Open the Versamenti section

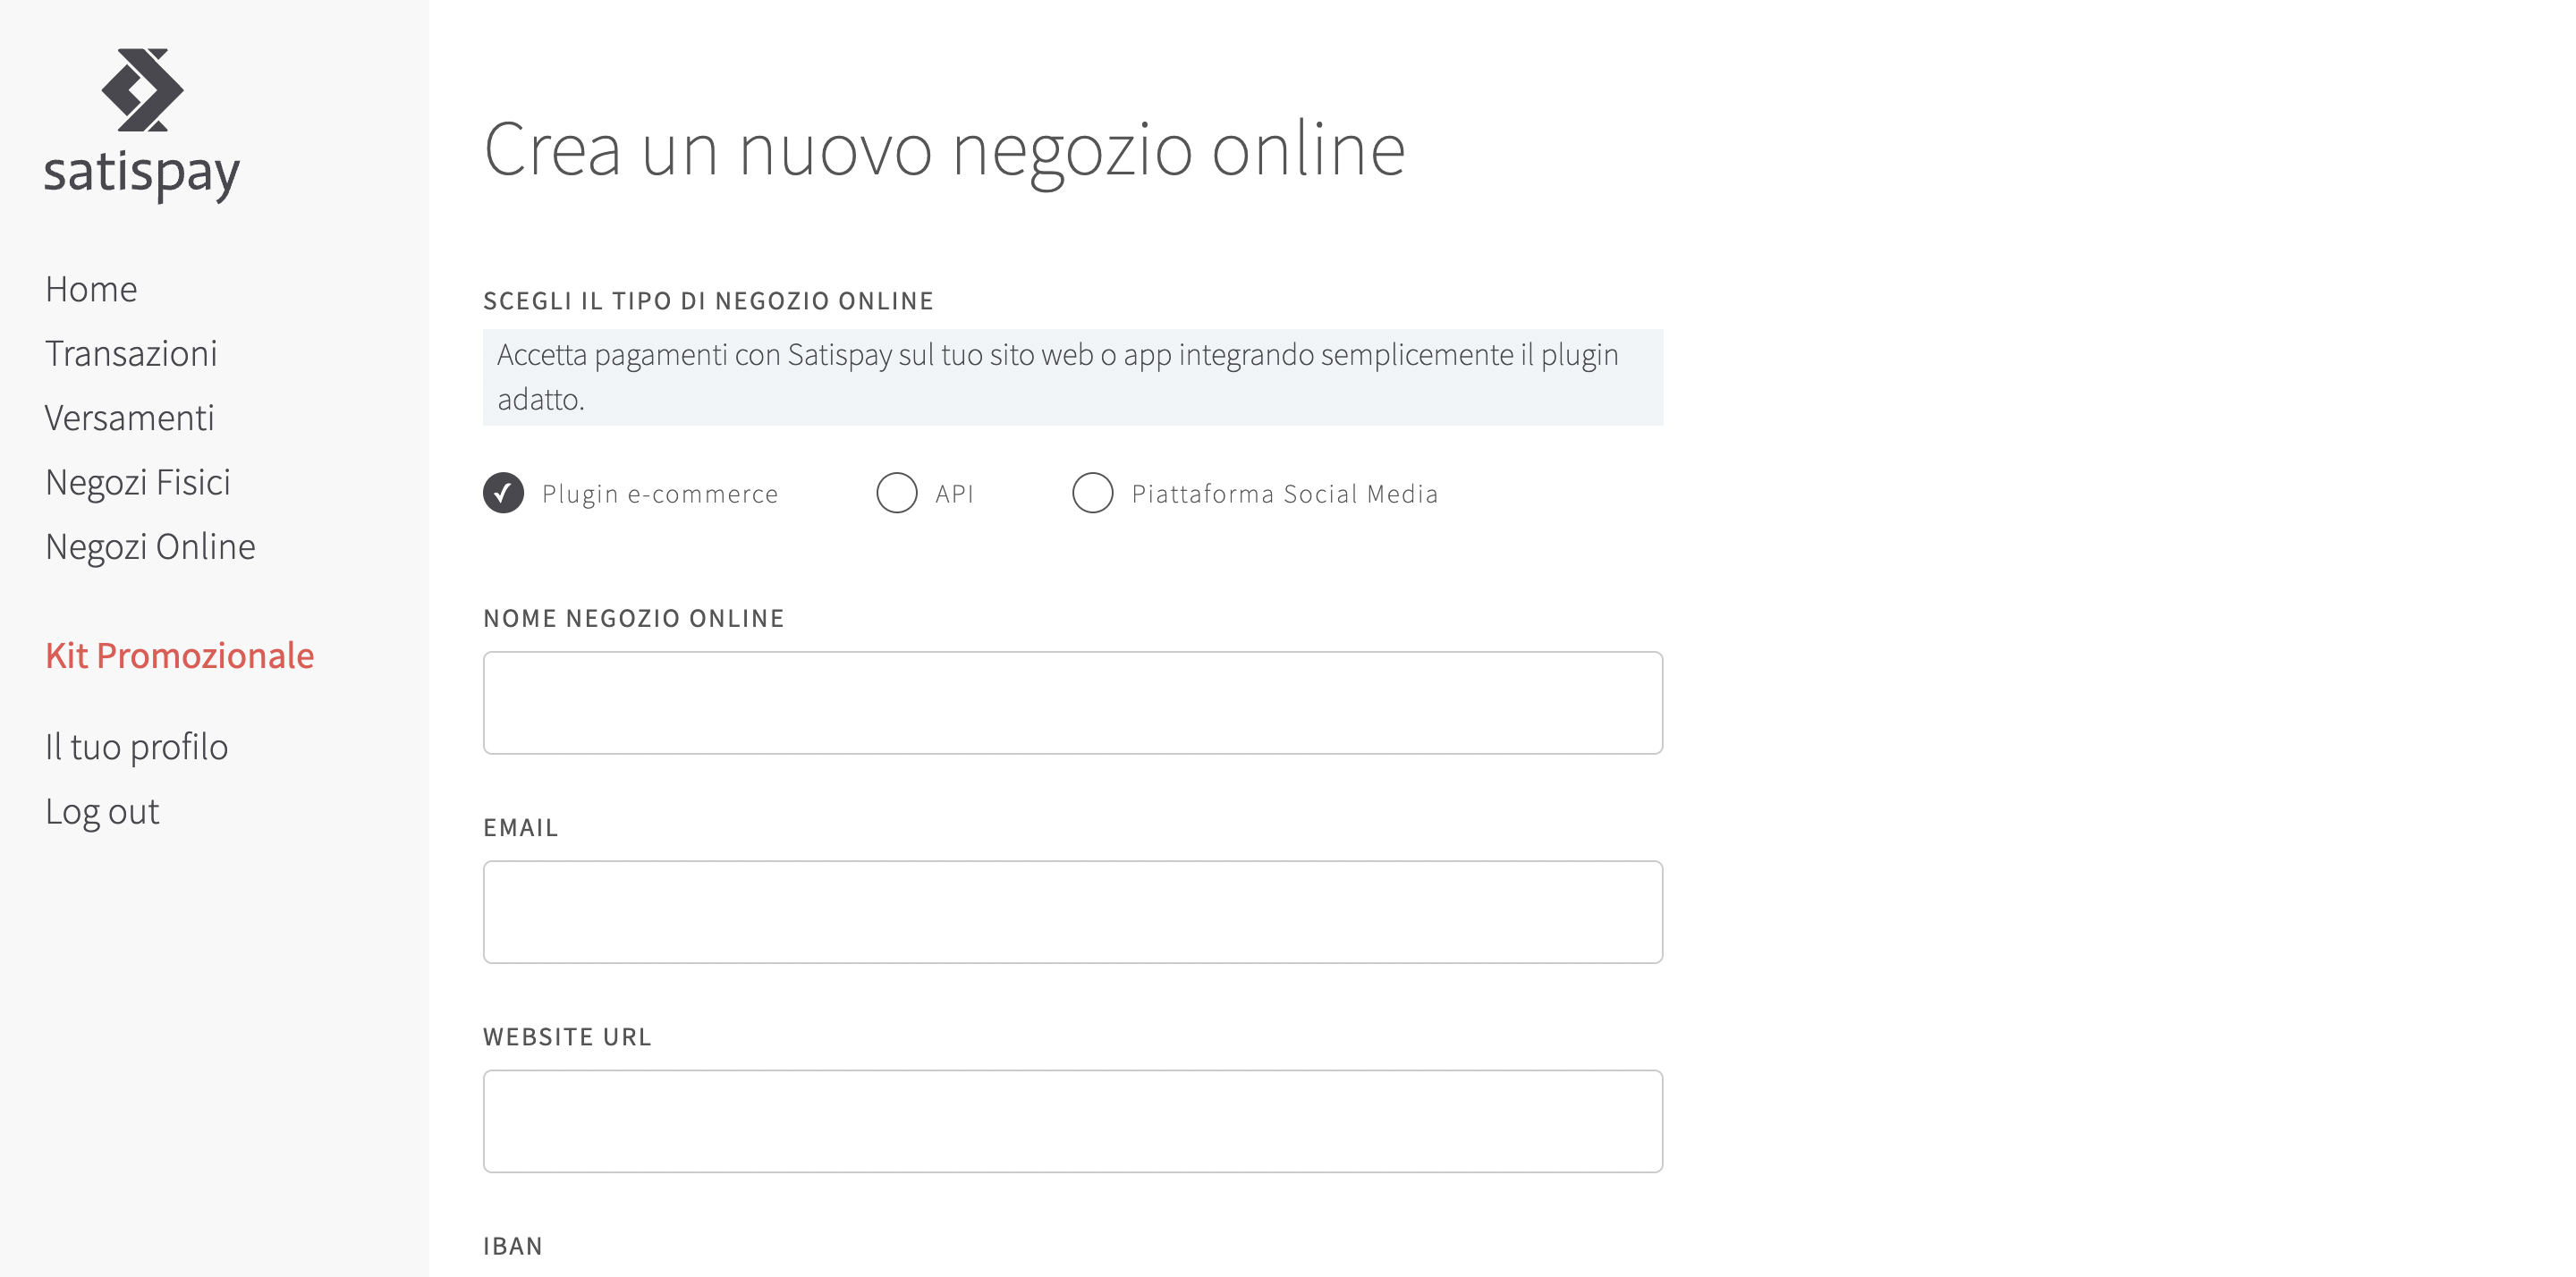[129, 418]
